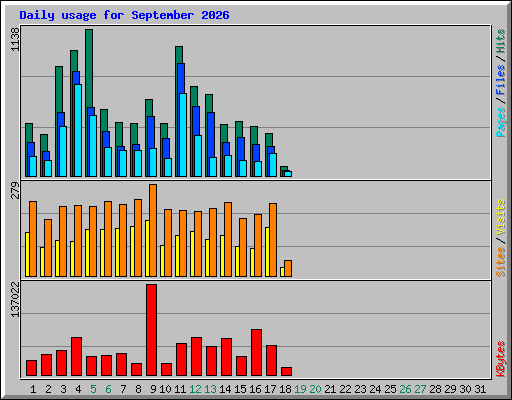Image resolution: width=512 pixels, height=400 pixels.
Task: Click the 279 y-axis label
Action: tap(15, 190)
